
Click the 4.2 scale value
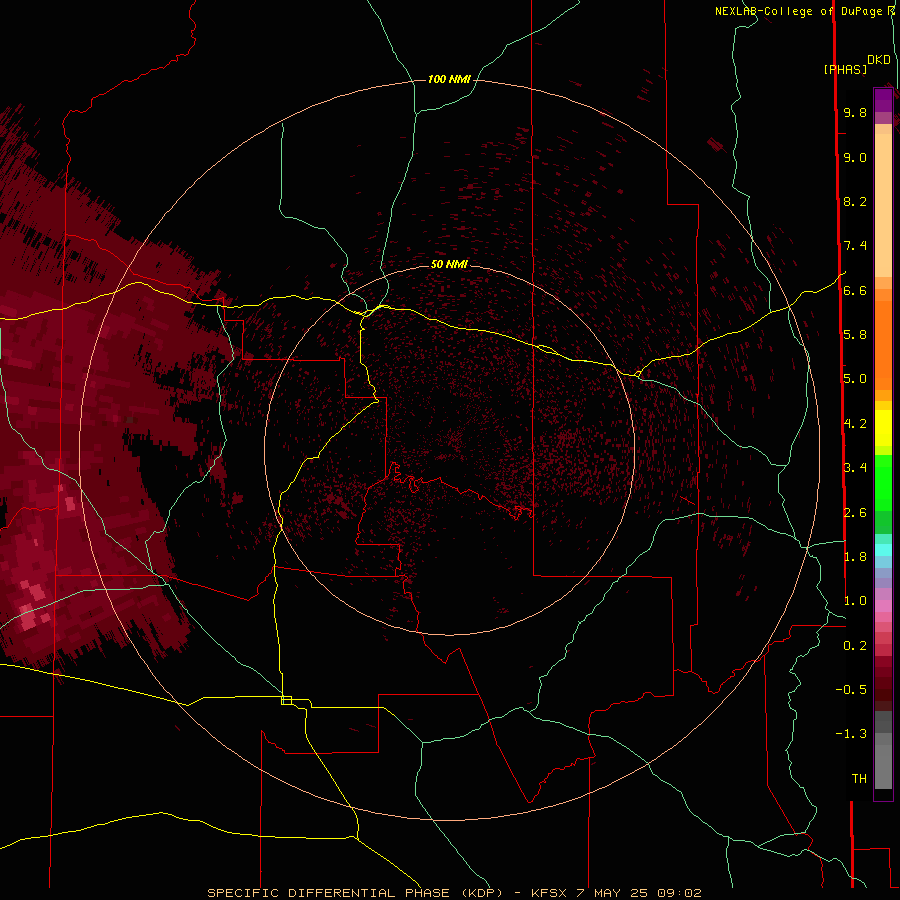point(855,424)
